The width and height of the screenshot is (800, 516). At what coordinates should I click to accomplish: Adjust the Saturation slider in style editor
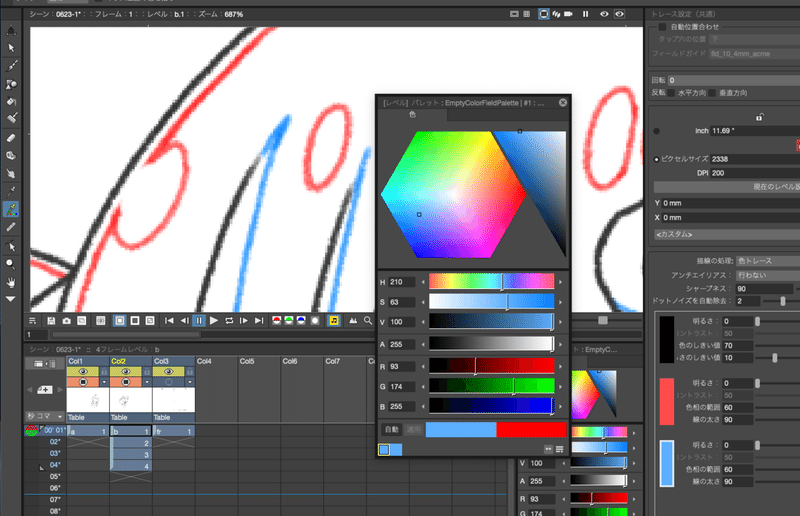[x=491, y=302]
